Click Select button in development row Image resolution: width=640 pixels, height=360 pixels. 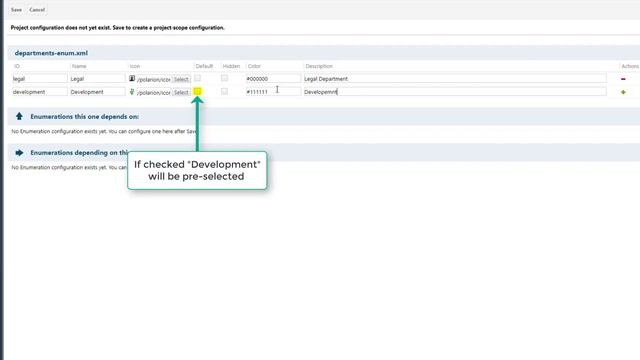pyautogui.click(x=181, y=92)
